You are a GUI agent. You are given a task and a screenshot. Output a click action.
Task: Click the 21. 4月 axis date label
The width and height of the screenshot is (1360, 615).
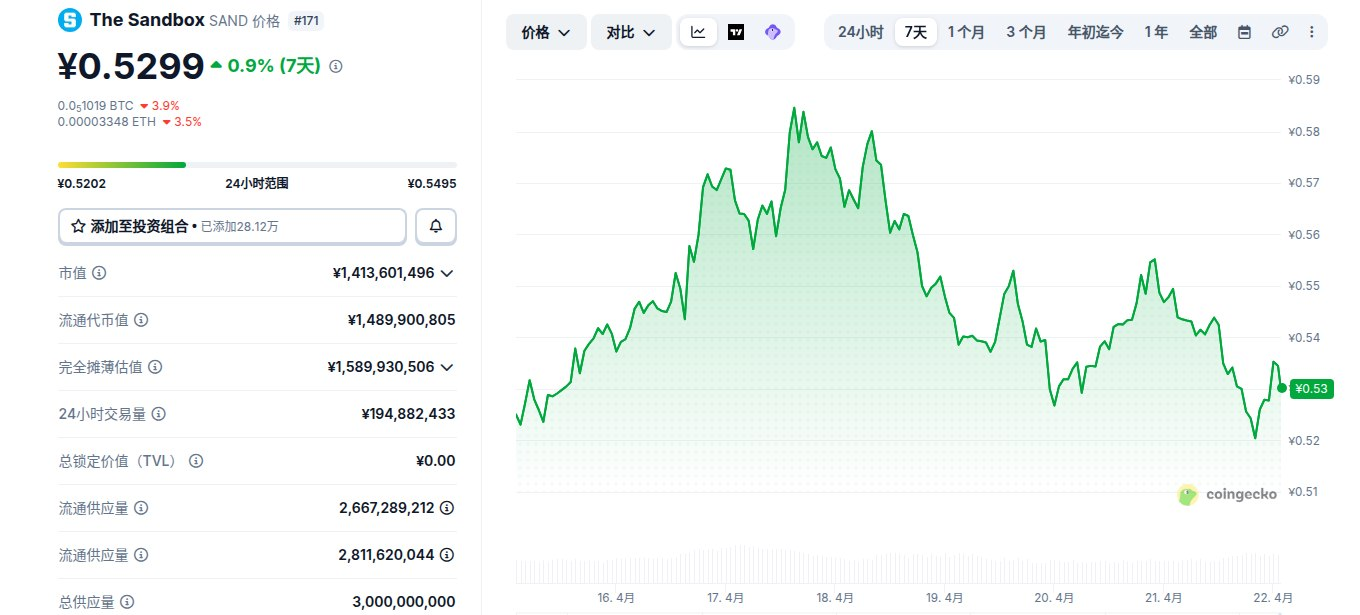1163,598
